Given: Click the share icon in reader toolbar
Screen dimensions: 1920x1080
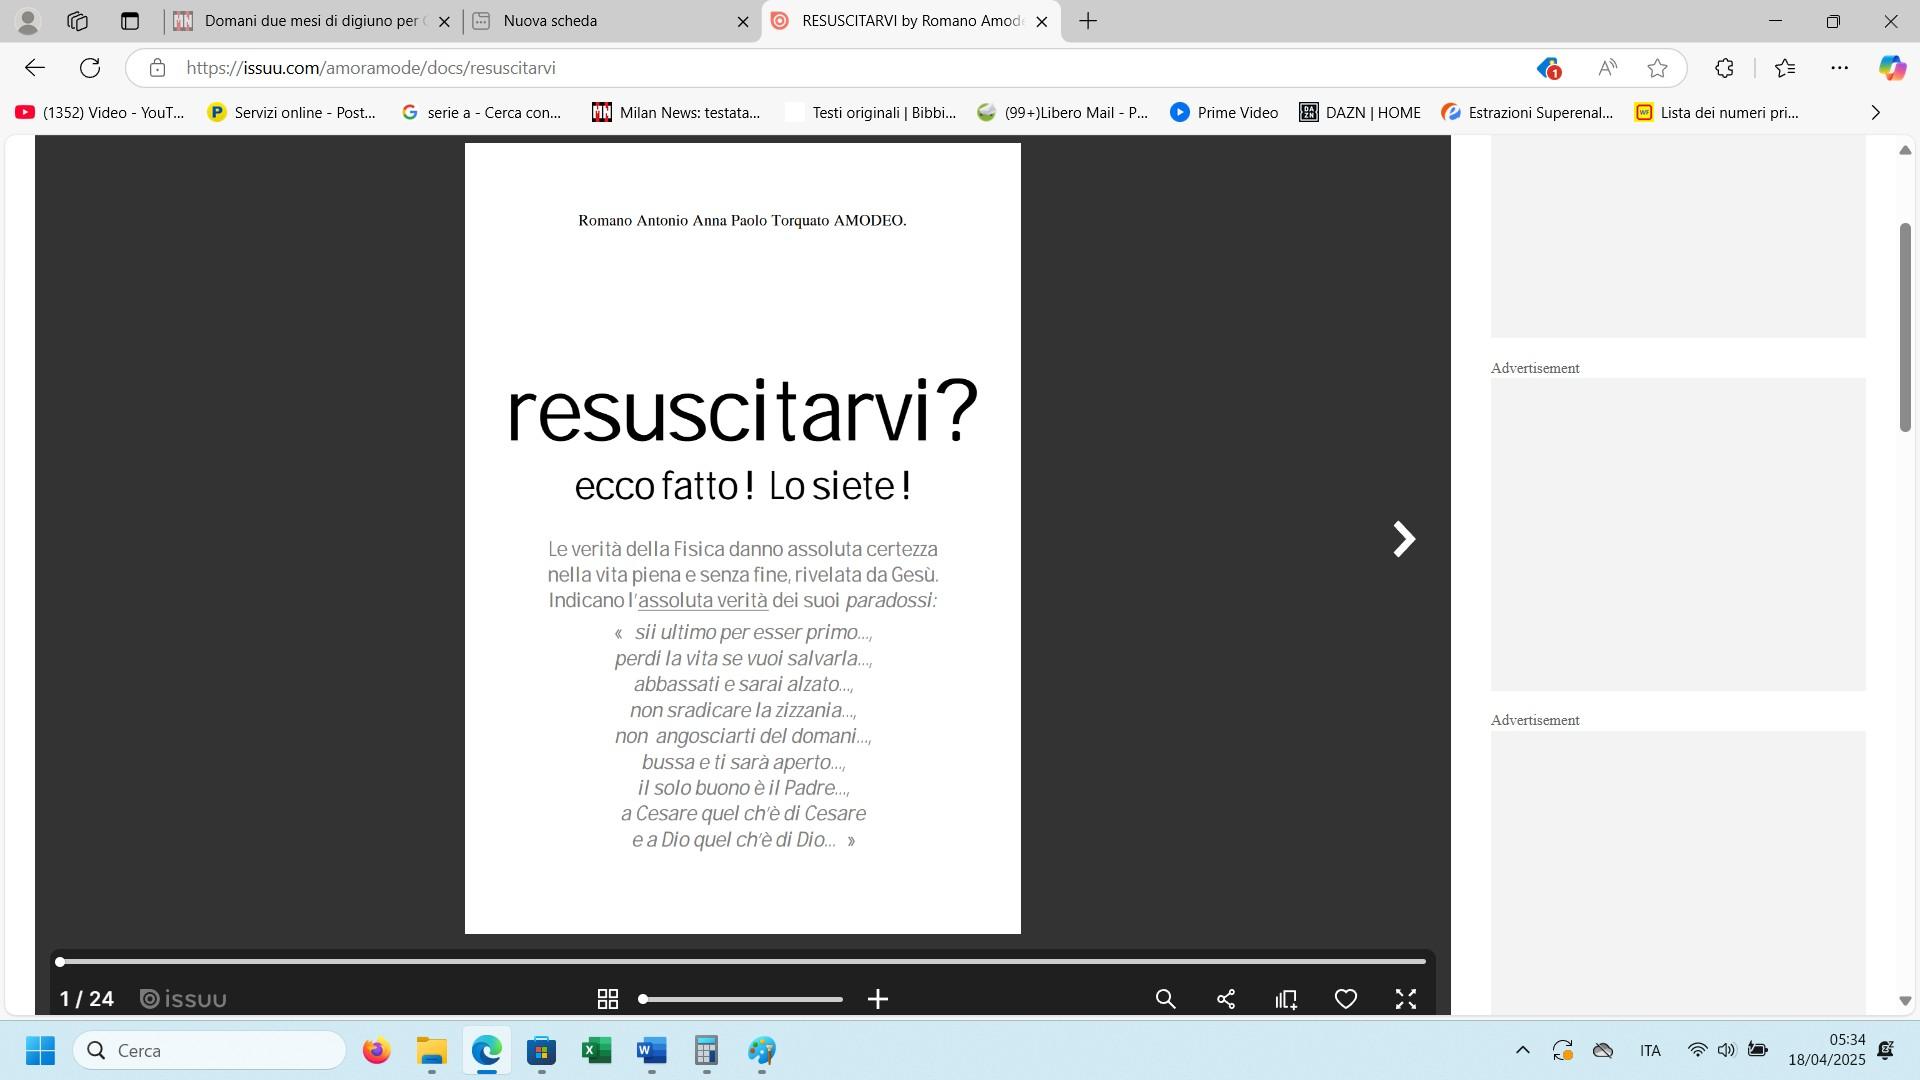Looking at the screenshot, I should tap(1226, 999).
